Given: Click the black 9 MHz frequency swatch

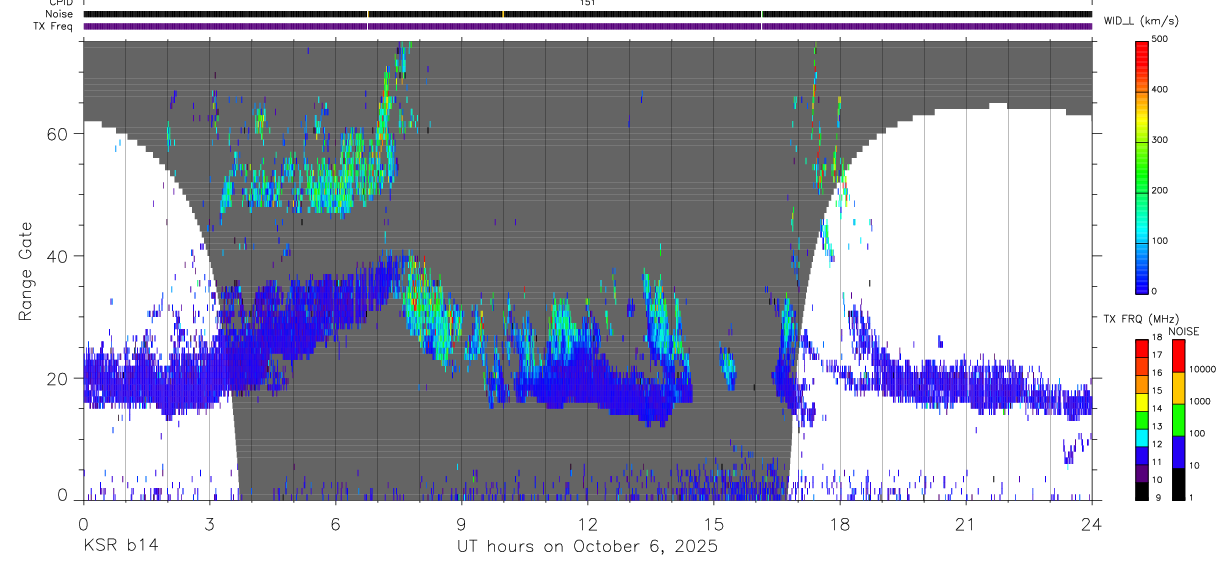Looking at the screenshot, I should (x=1142, y=491).
